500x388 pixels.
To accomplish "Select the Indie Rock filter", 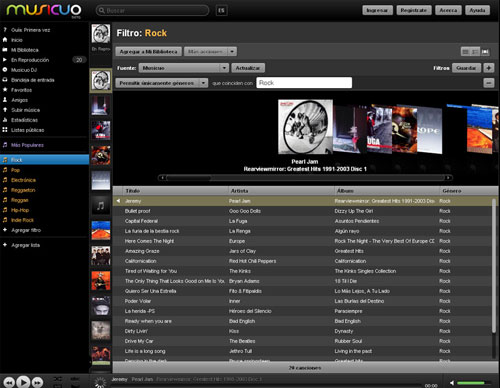I will pos(22,220).
